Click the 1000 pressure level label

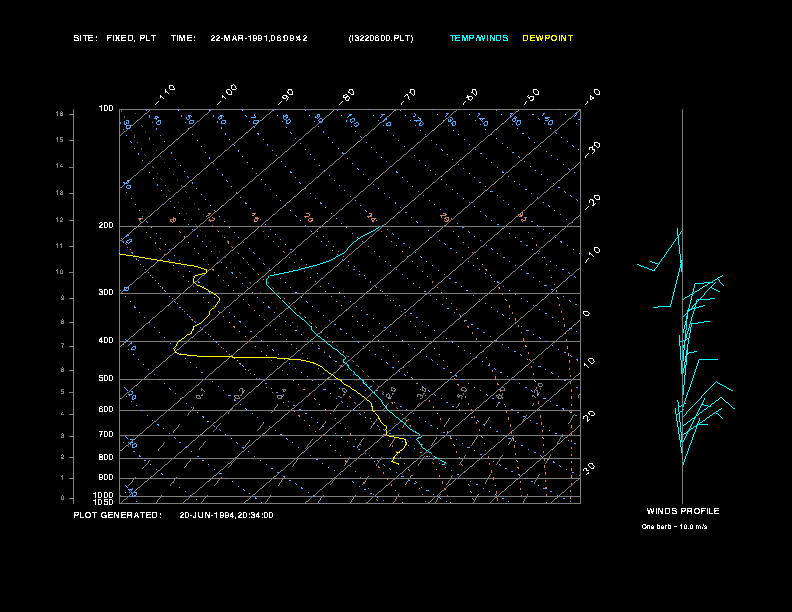click(104, 495)
